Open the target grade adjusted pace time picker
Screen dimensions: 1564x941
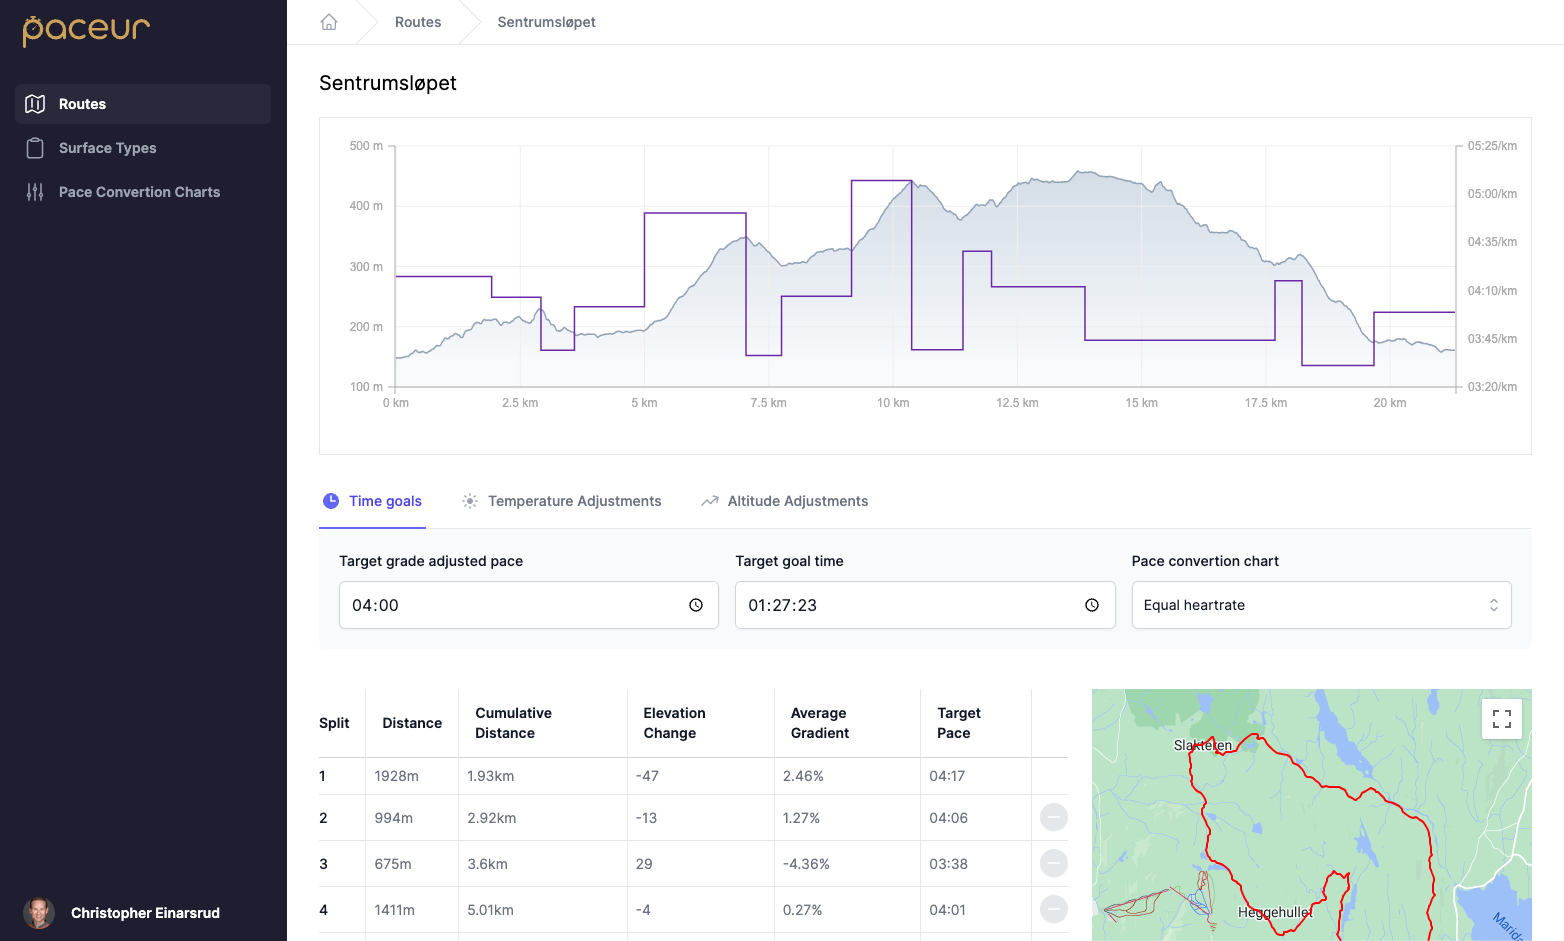[x=695, y=605]
